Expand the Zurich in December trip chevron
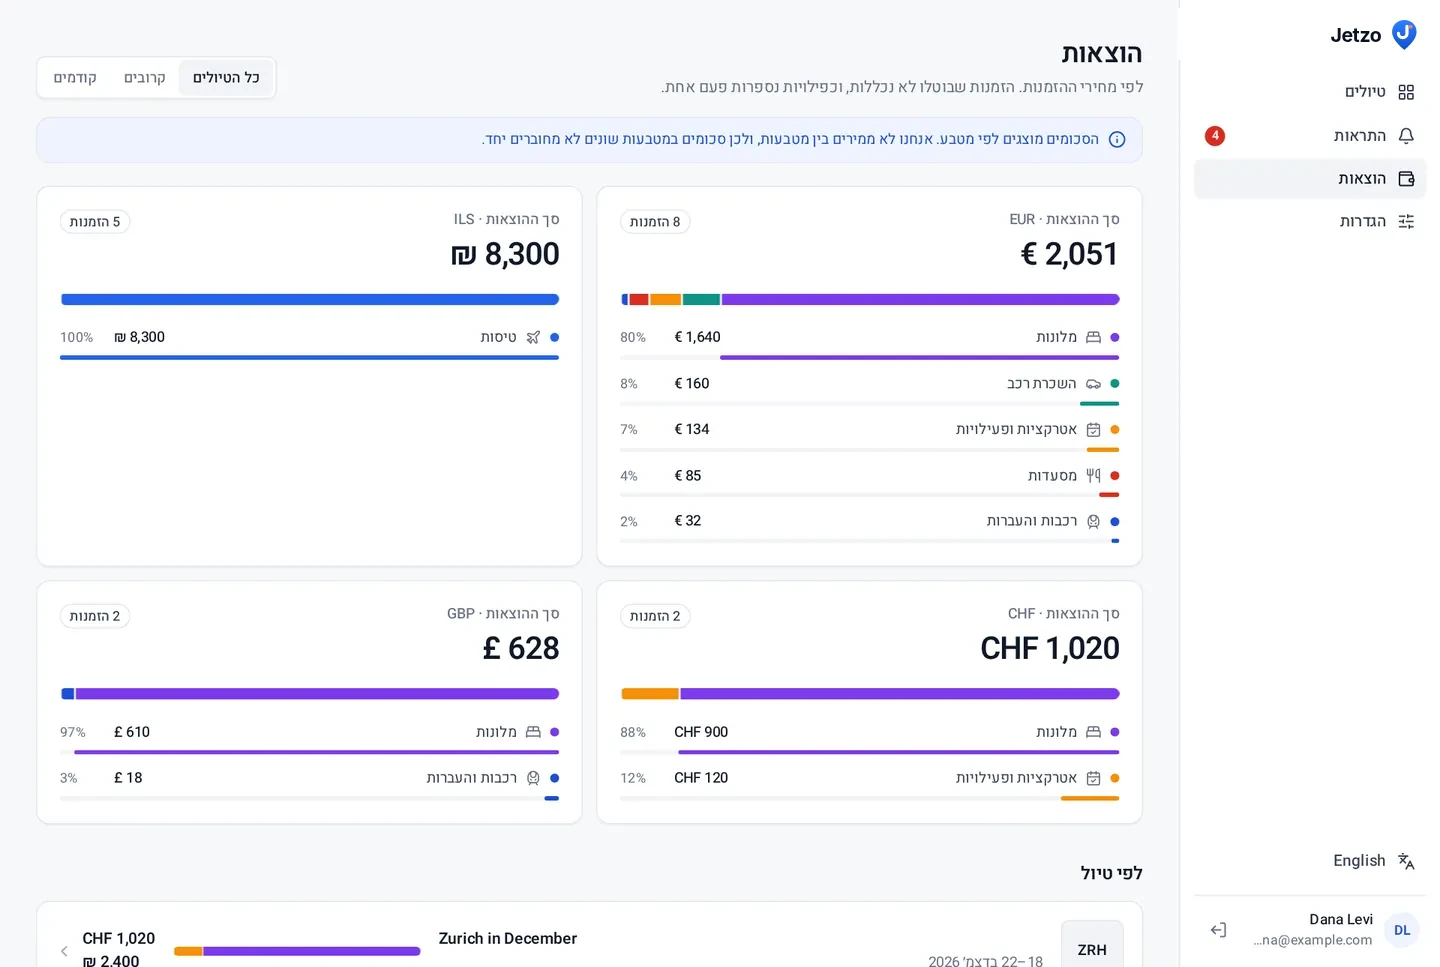The image size is (1440, 967). [x=64, y=951]
